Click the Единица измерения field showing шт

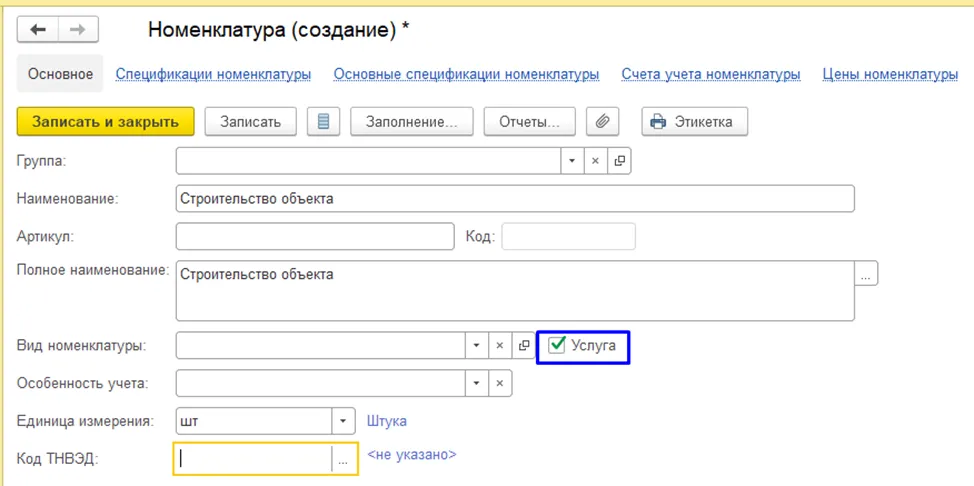(255, 421)
